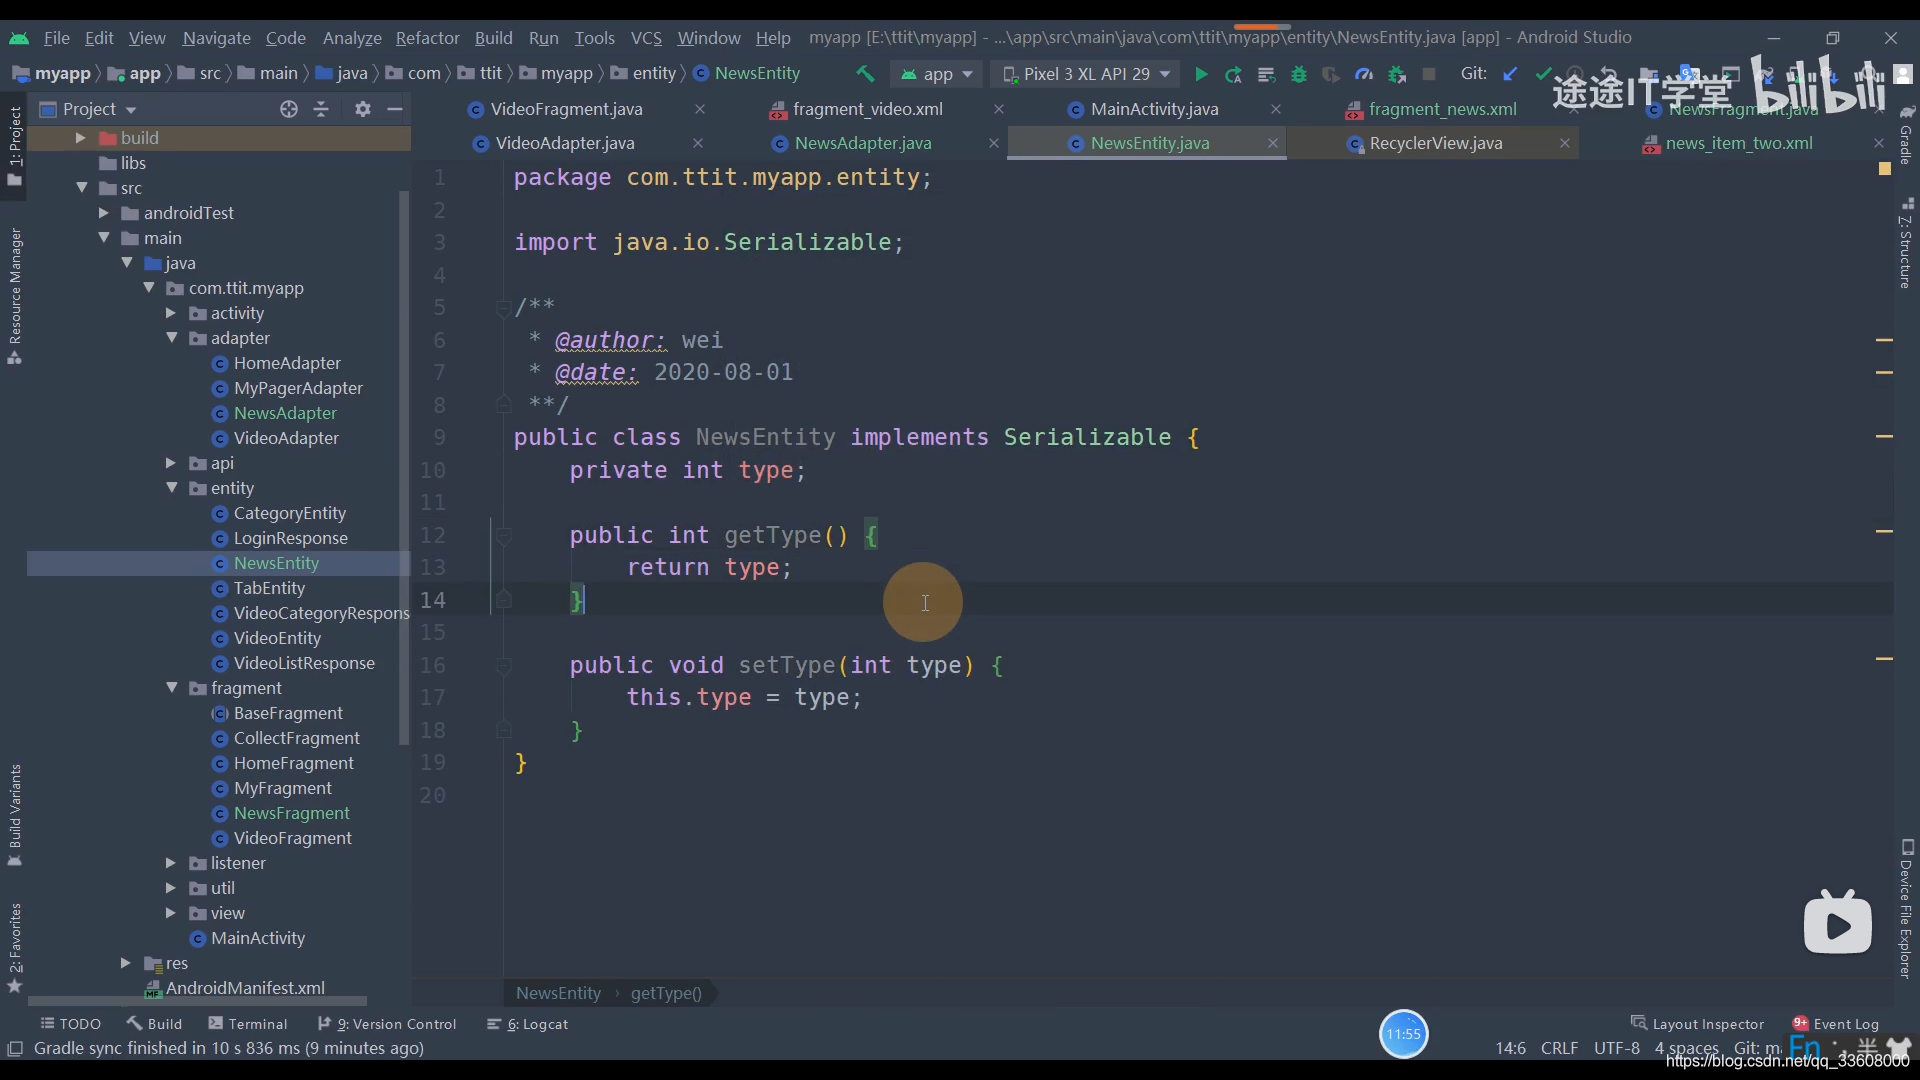Click the getType() breadcrumb below the editor
This screenshot has height=1080, width=1920.
click(x=666, y=993)
